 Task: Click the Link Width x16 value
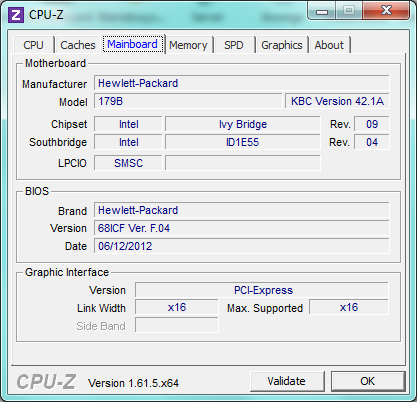click(x=177, y=307)
